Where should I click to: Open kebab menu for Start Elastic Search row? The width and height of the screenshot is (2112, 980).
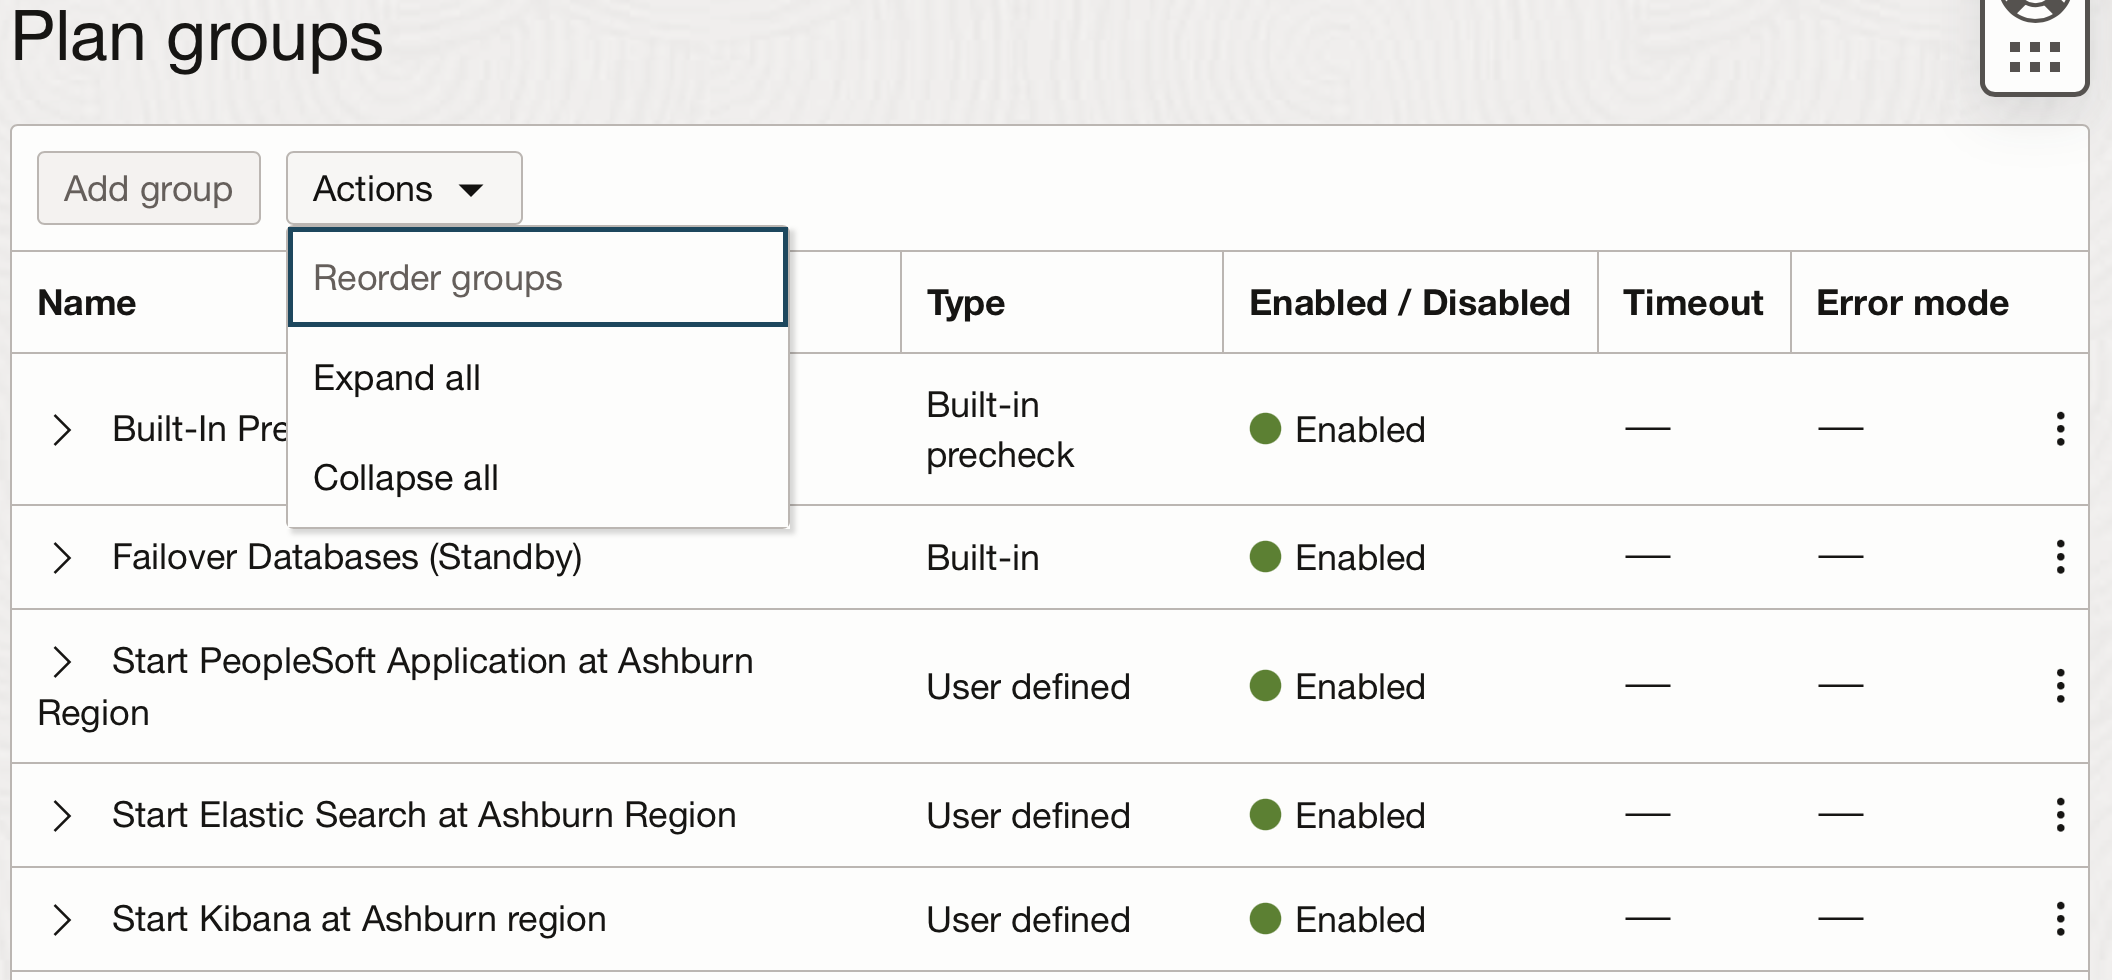pos(2060,815)
